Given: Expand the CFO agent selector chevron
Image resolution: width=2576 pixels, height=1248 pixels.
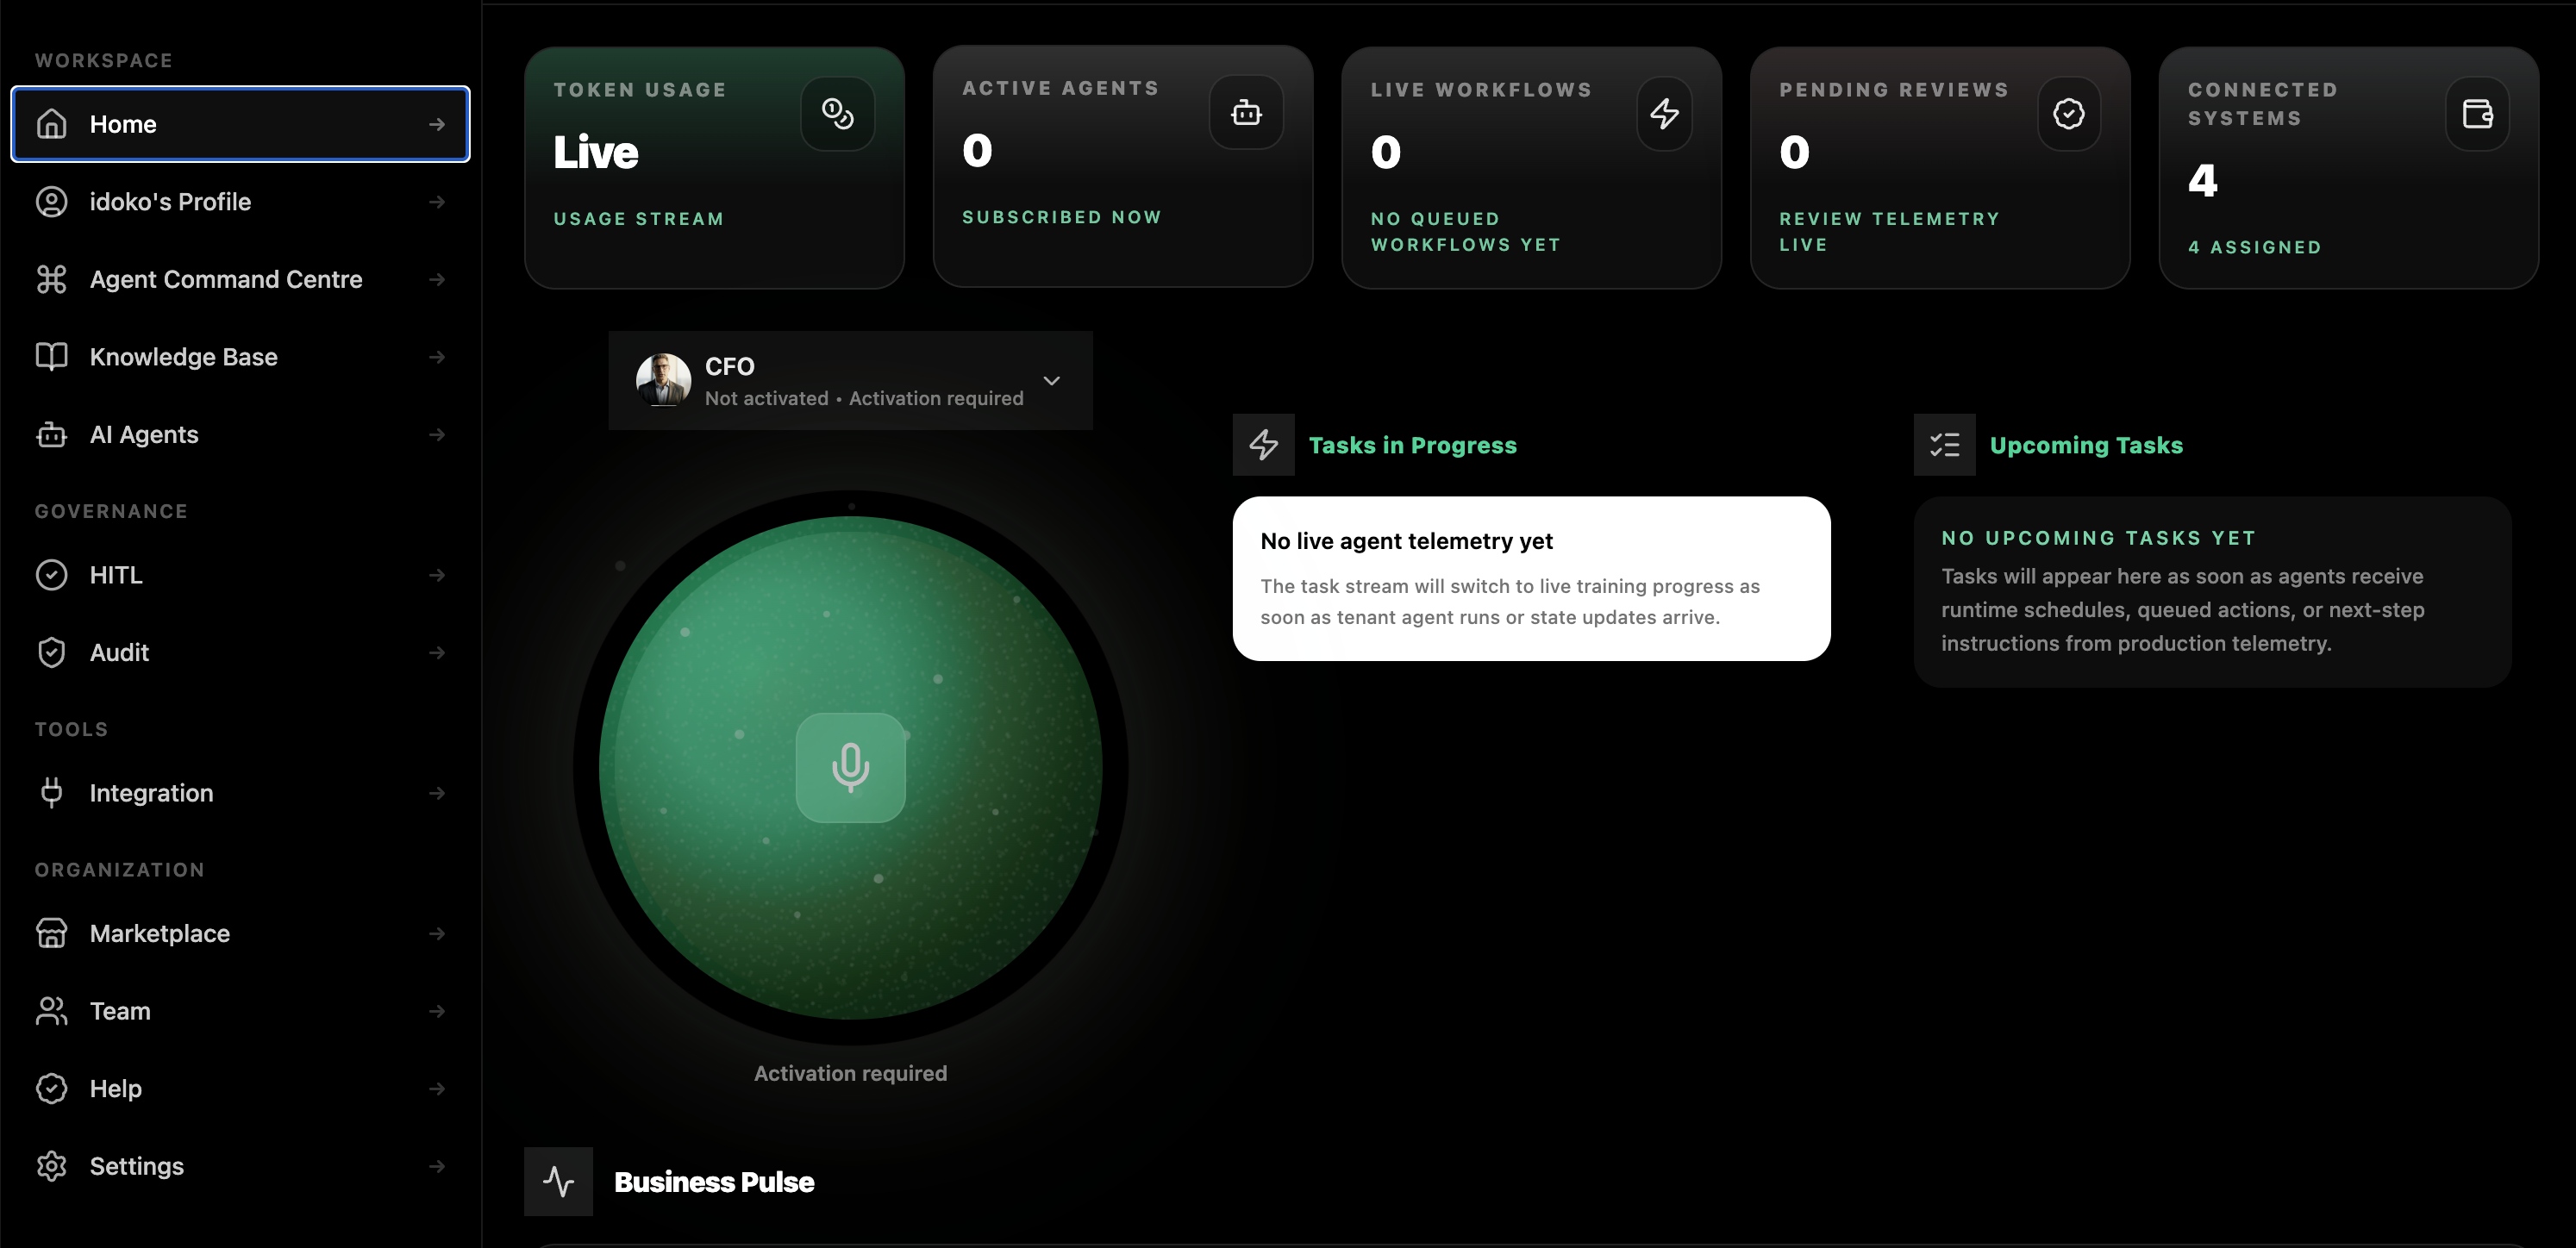Looking at the screenshot, I should [x=1051, y=381].
